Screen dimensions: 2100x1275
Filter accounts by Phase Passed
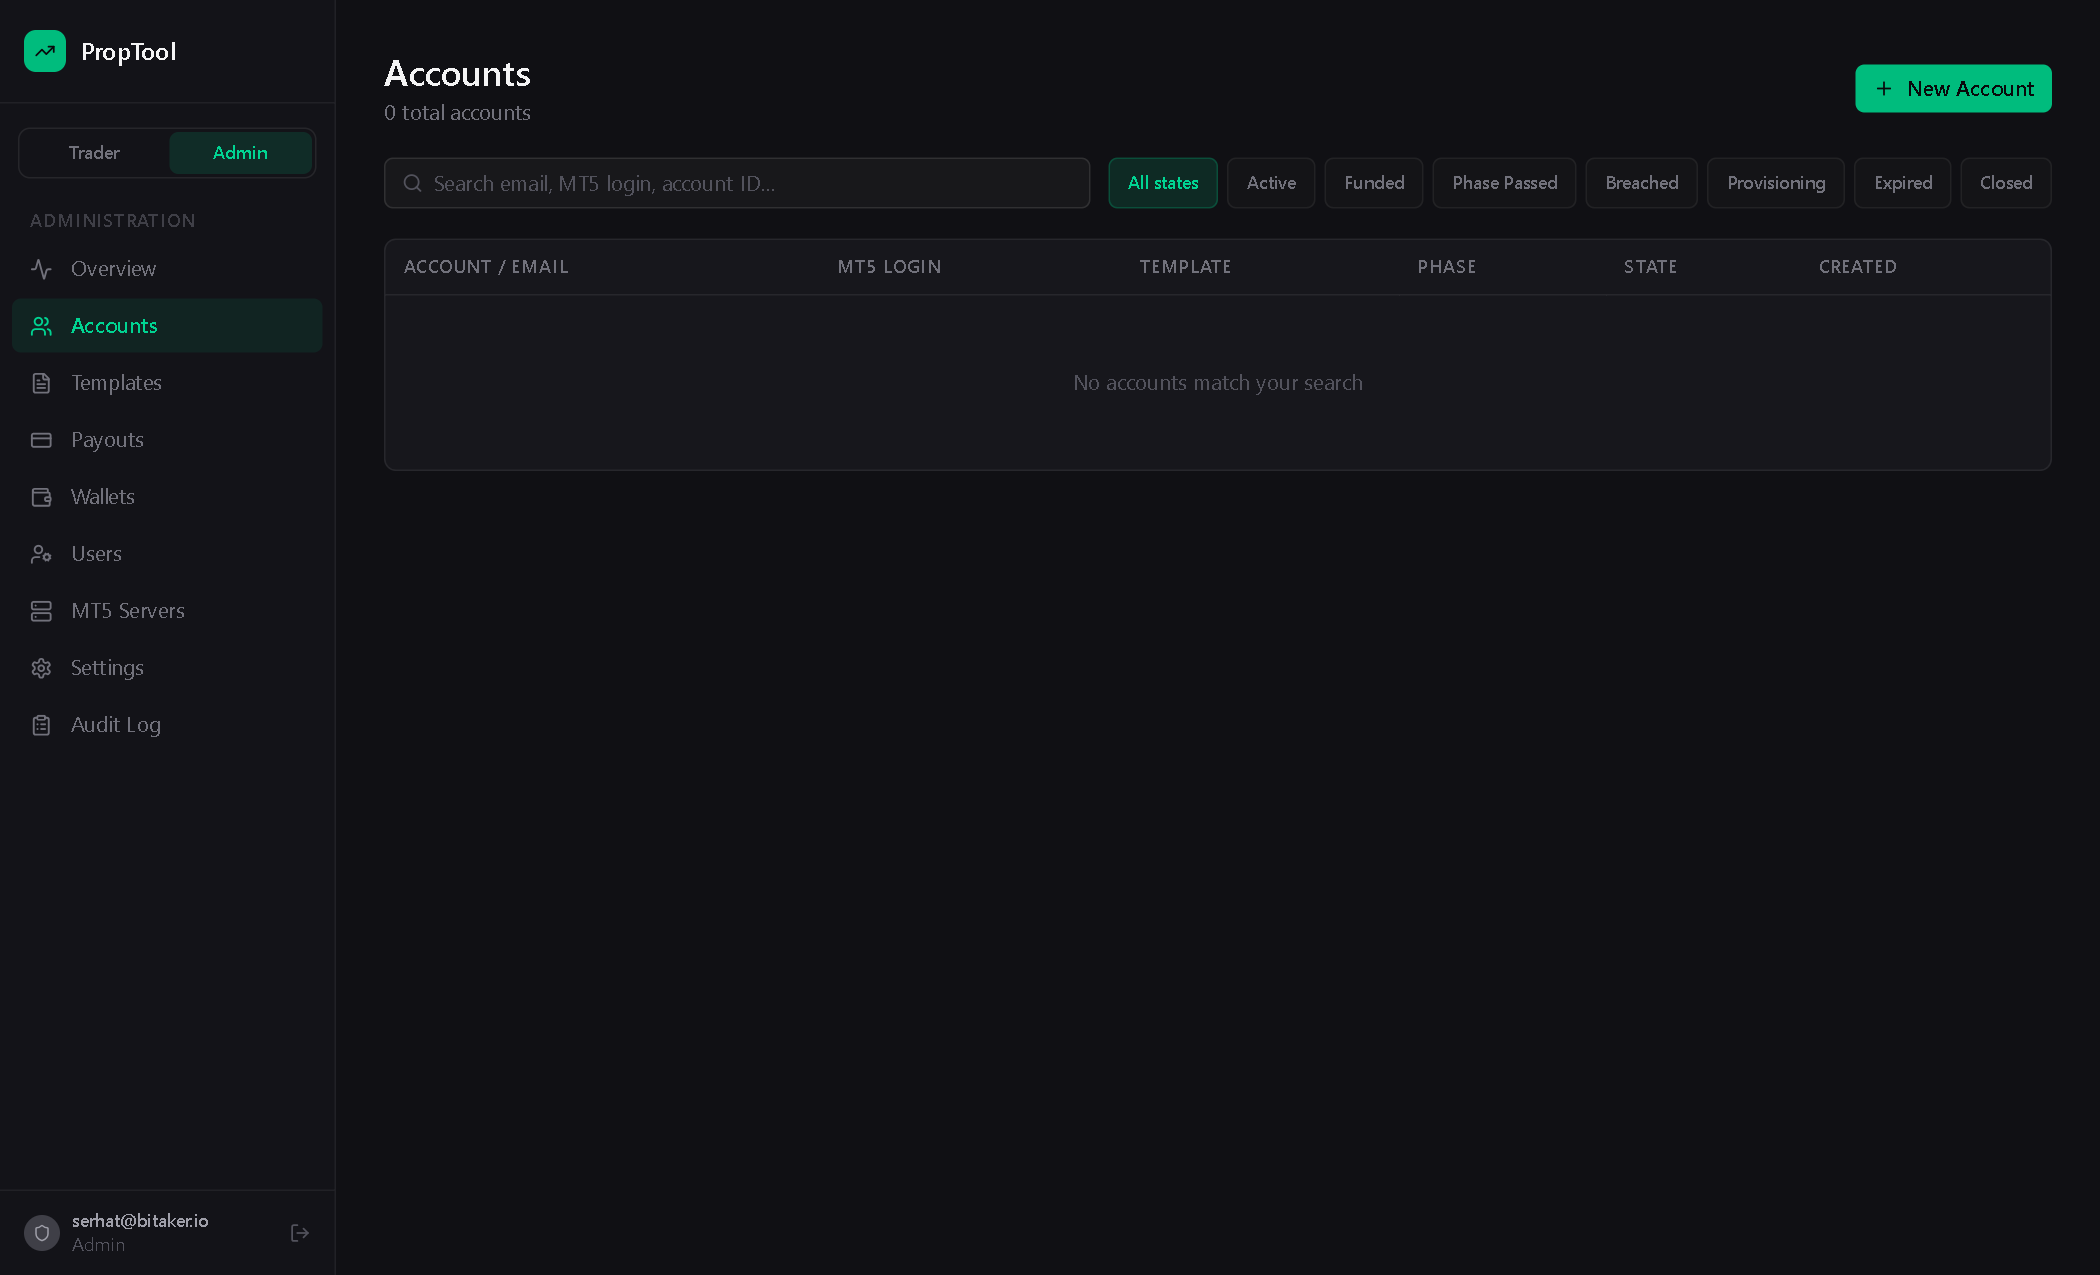coord(1504,183)
